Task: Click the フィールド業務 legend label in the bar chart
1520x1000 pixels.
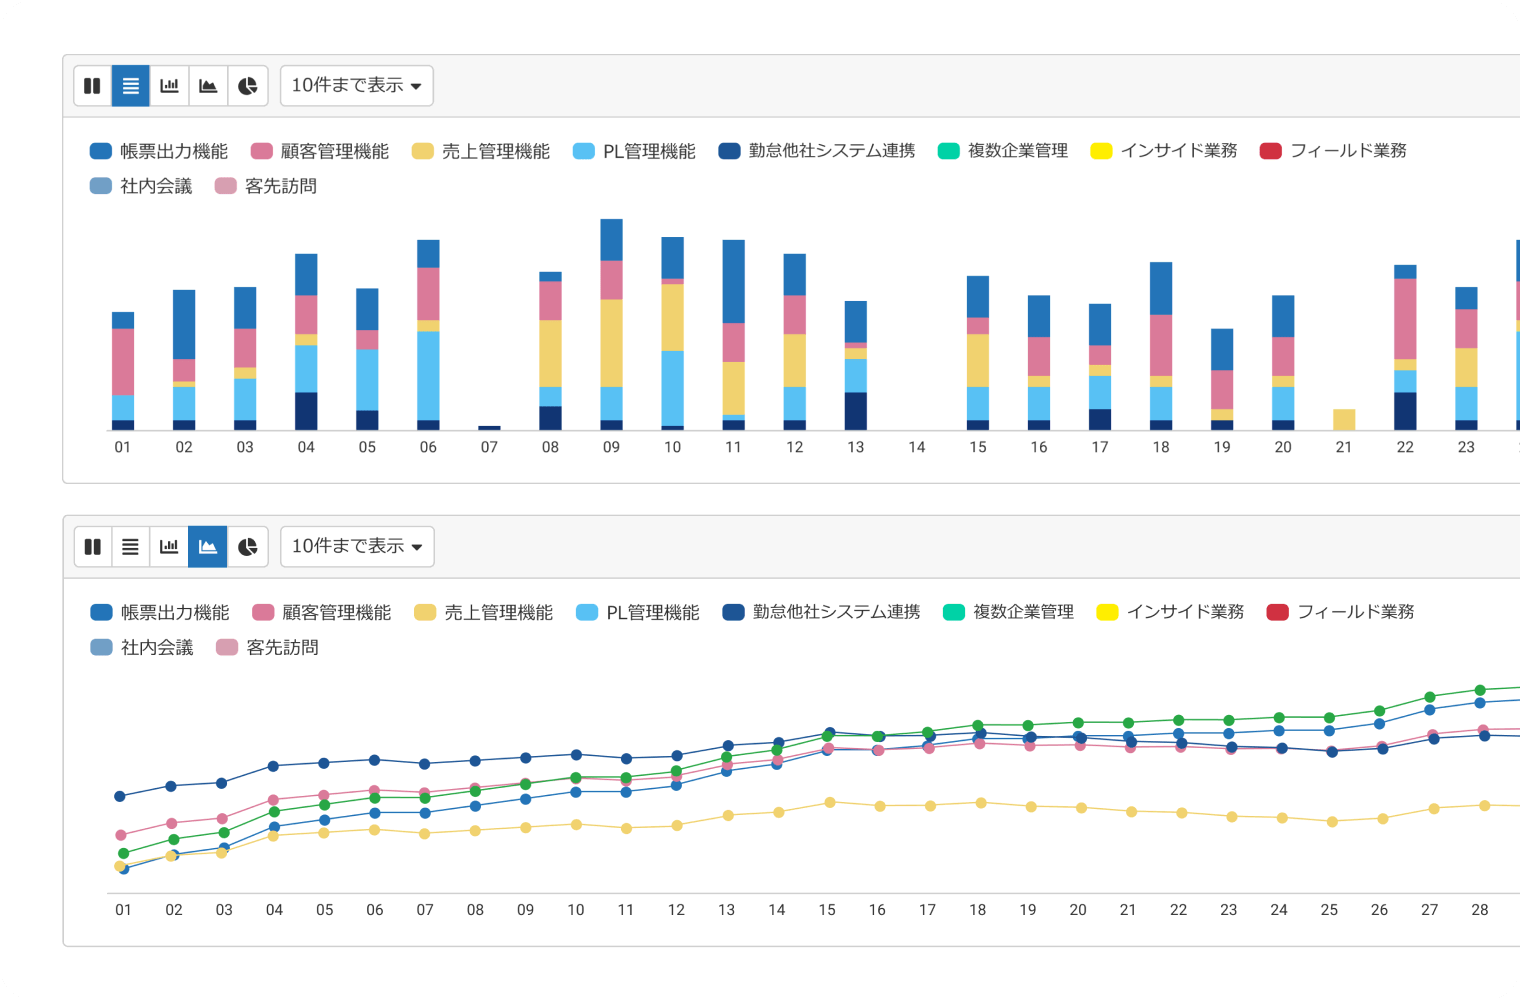Action: pyautogui.click(x=1347, y=151)
